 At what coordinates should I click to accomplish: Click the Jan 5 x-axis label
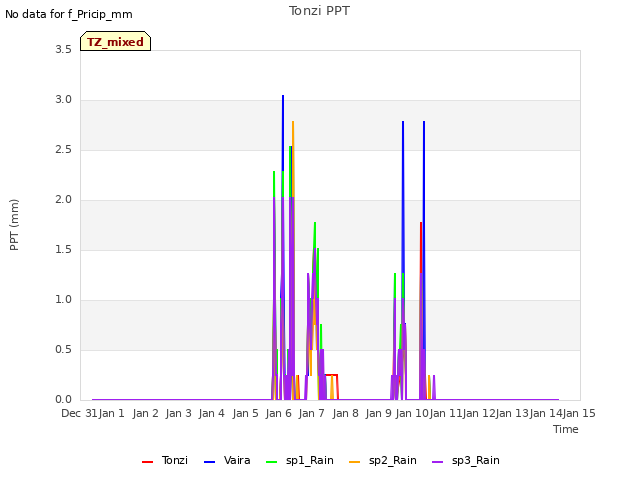245,413
